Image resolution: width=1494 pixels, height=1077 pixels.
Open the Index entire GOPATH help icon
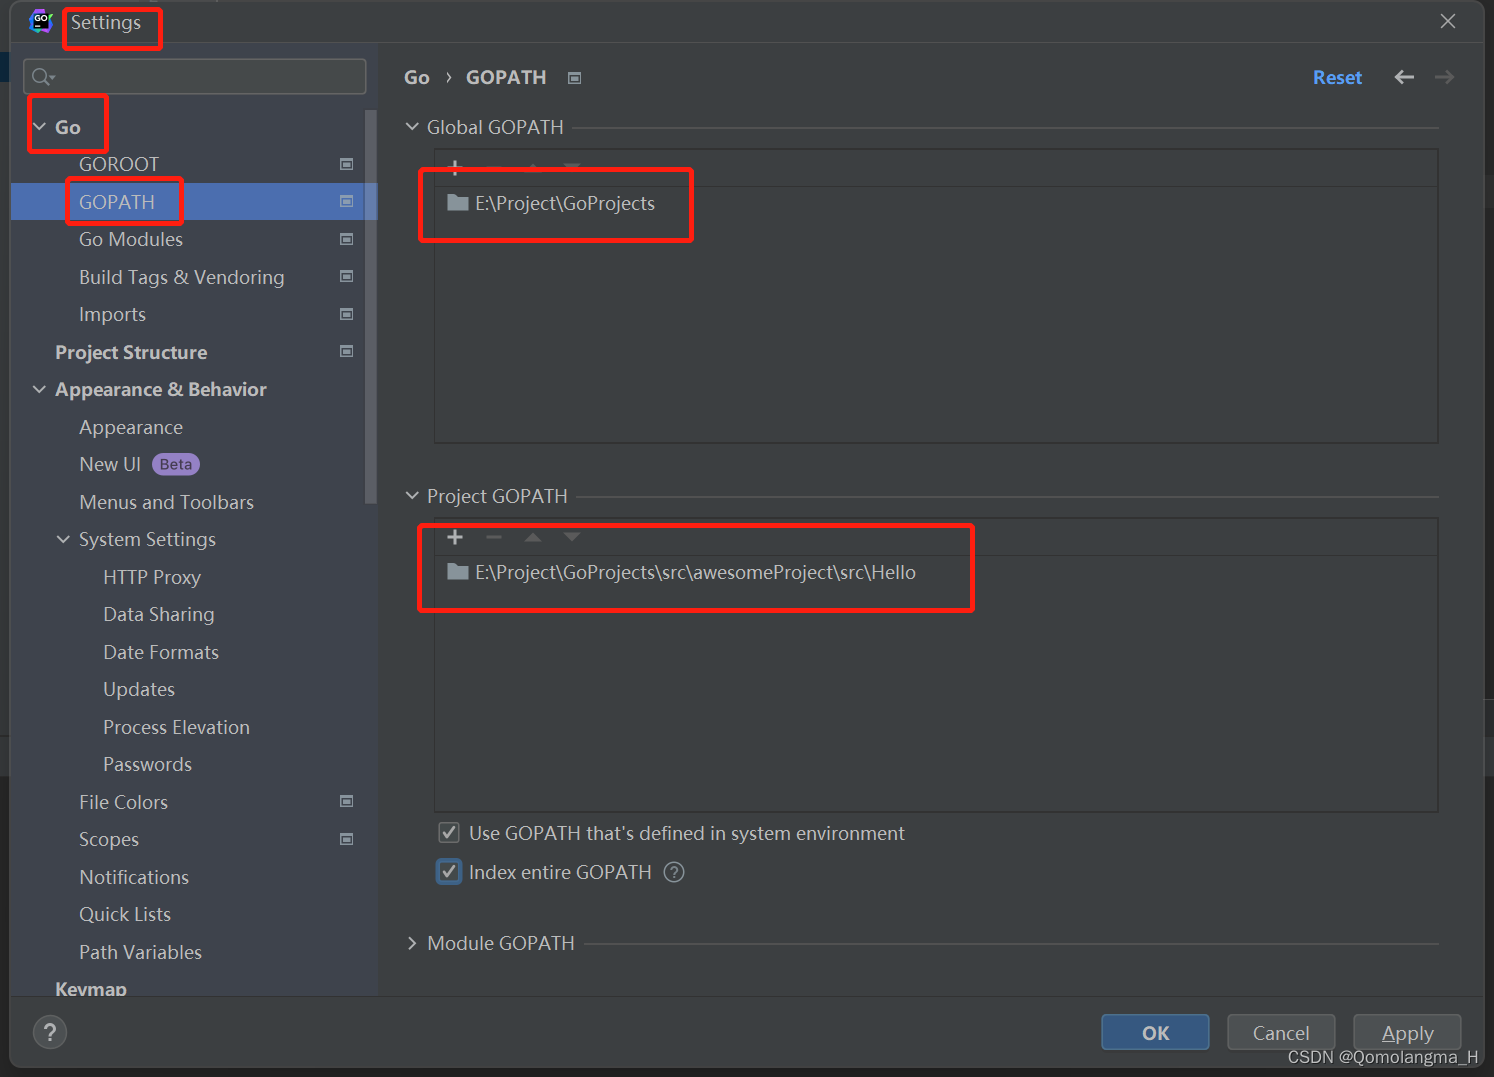coord(673,872)
